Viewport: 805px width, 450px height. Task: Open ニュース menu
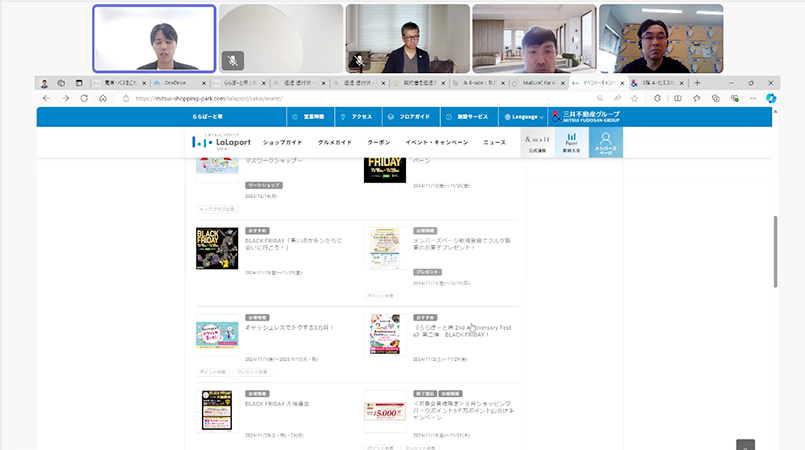[494, 143]
